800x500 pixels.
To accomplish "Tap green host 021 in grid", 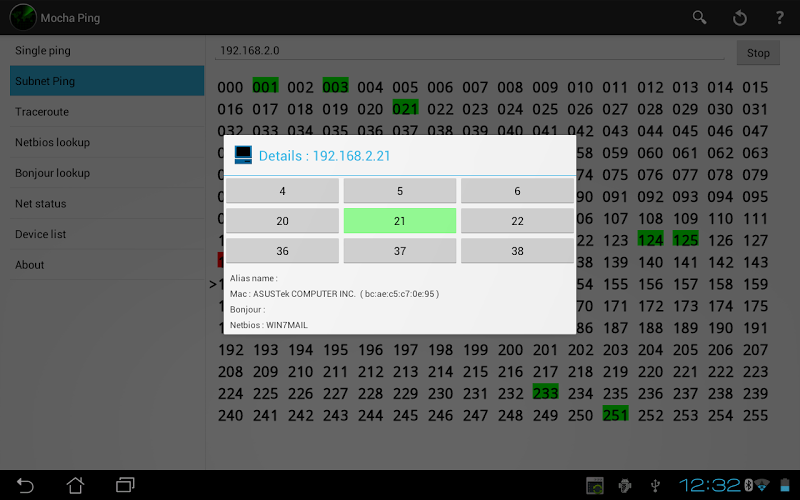I will tap(405, 108).
